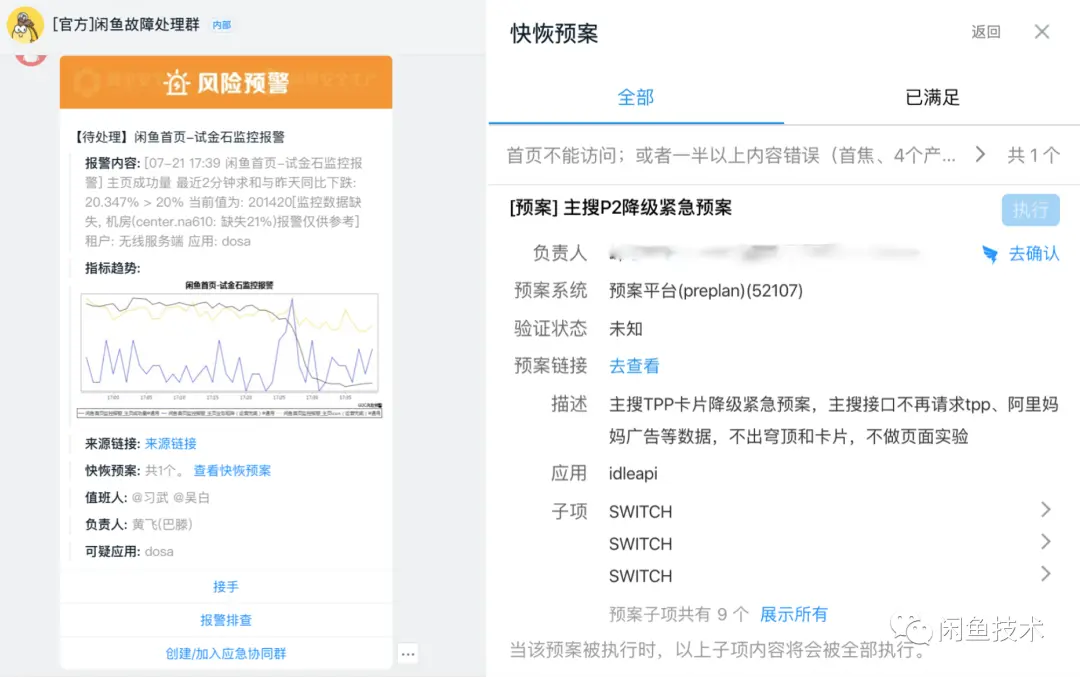1080x677 pixels.
Task: Click the title [官方]闲鱼故障处理群
Action: pos(126,25)
